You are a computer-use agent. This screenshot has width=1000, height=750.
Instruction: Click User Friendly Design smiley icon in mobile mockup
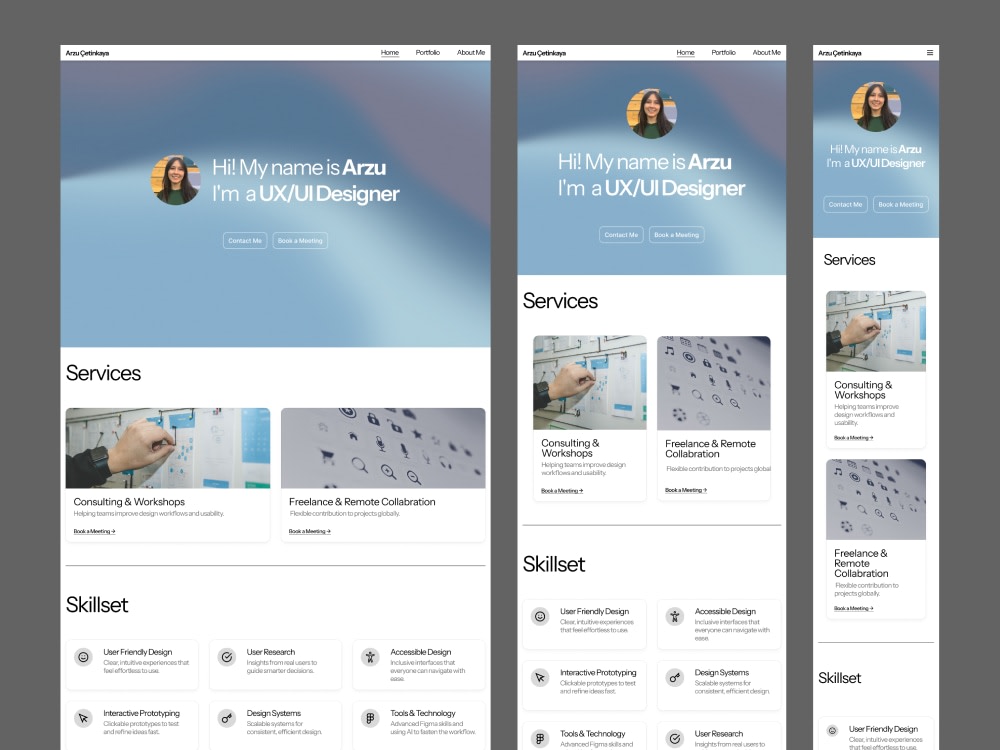point(832,731)
